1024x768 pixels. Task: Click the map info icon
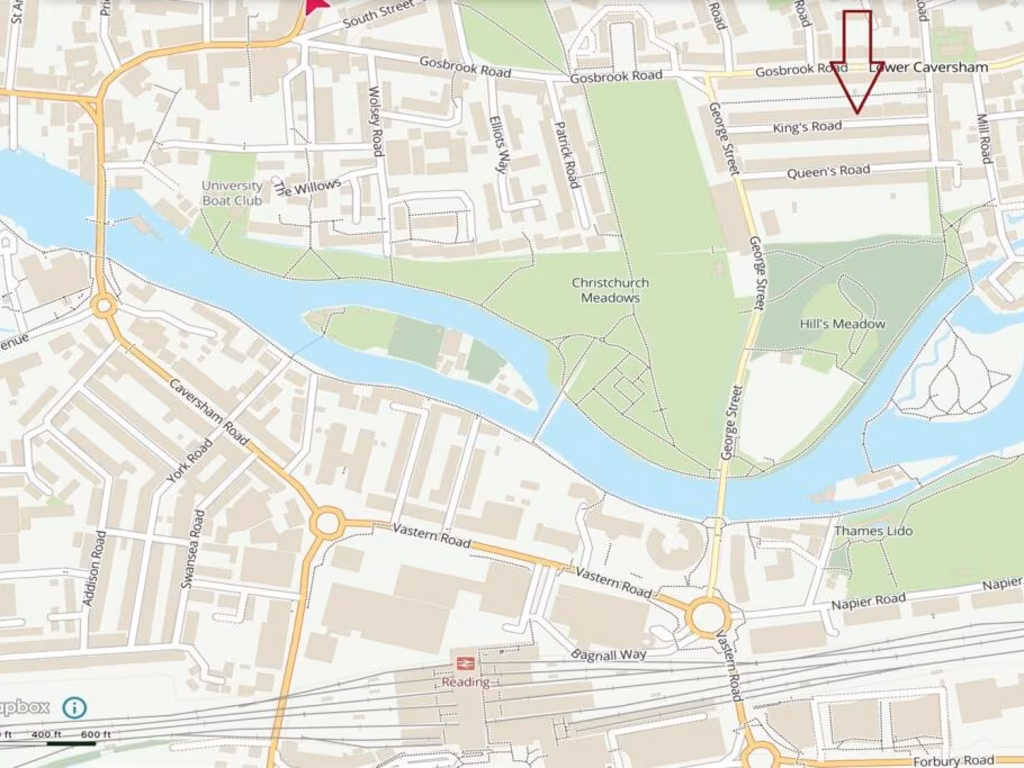click(74, 707)
